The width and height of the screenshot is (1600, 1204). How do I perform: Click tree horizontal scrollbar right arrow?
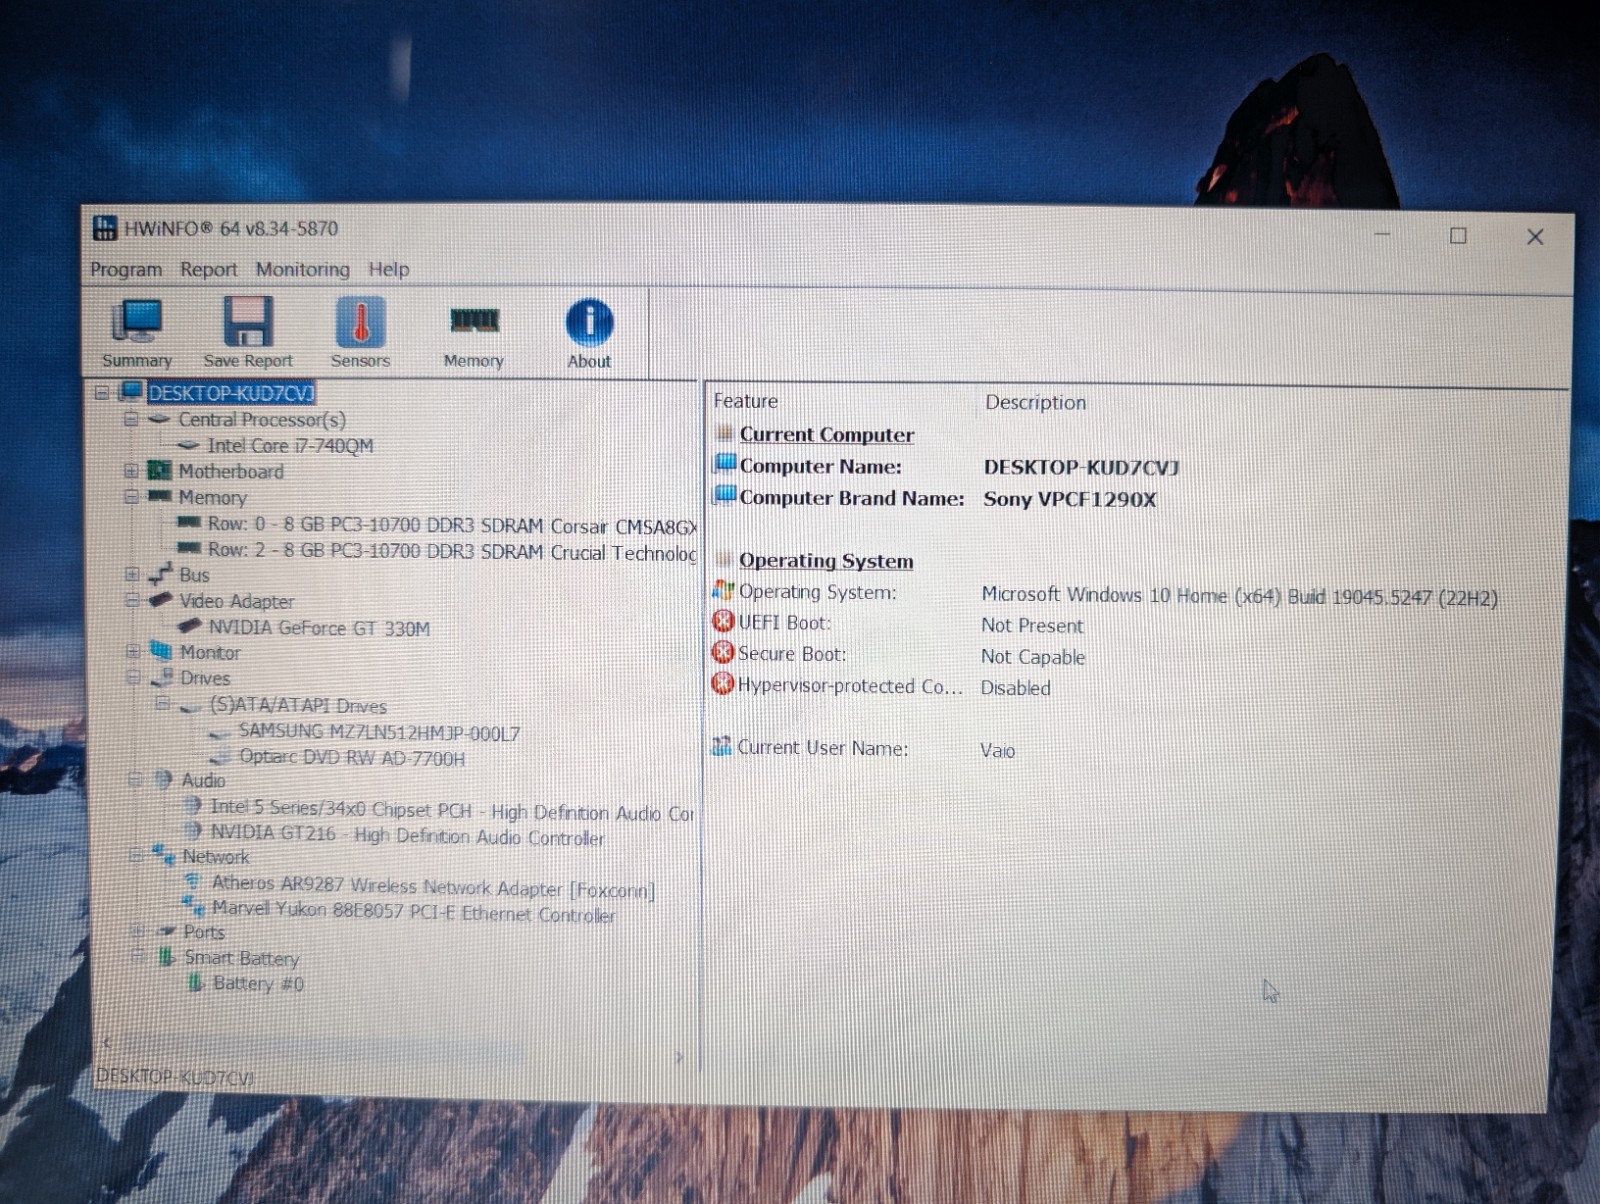pos(679,1056)
